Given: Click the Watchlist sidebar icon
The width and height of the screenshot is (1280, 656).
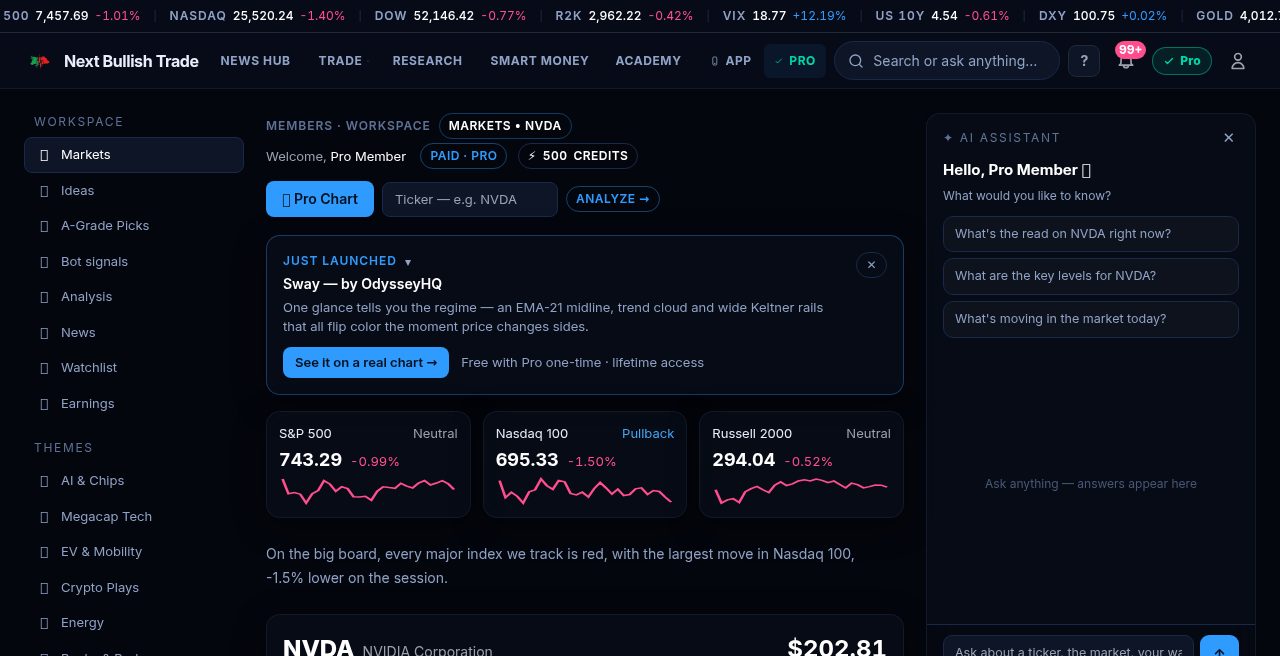Looking at the screenshot, I should pyautogui.click(x=44, y=368).
